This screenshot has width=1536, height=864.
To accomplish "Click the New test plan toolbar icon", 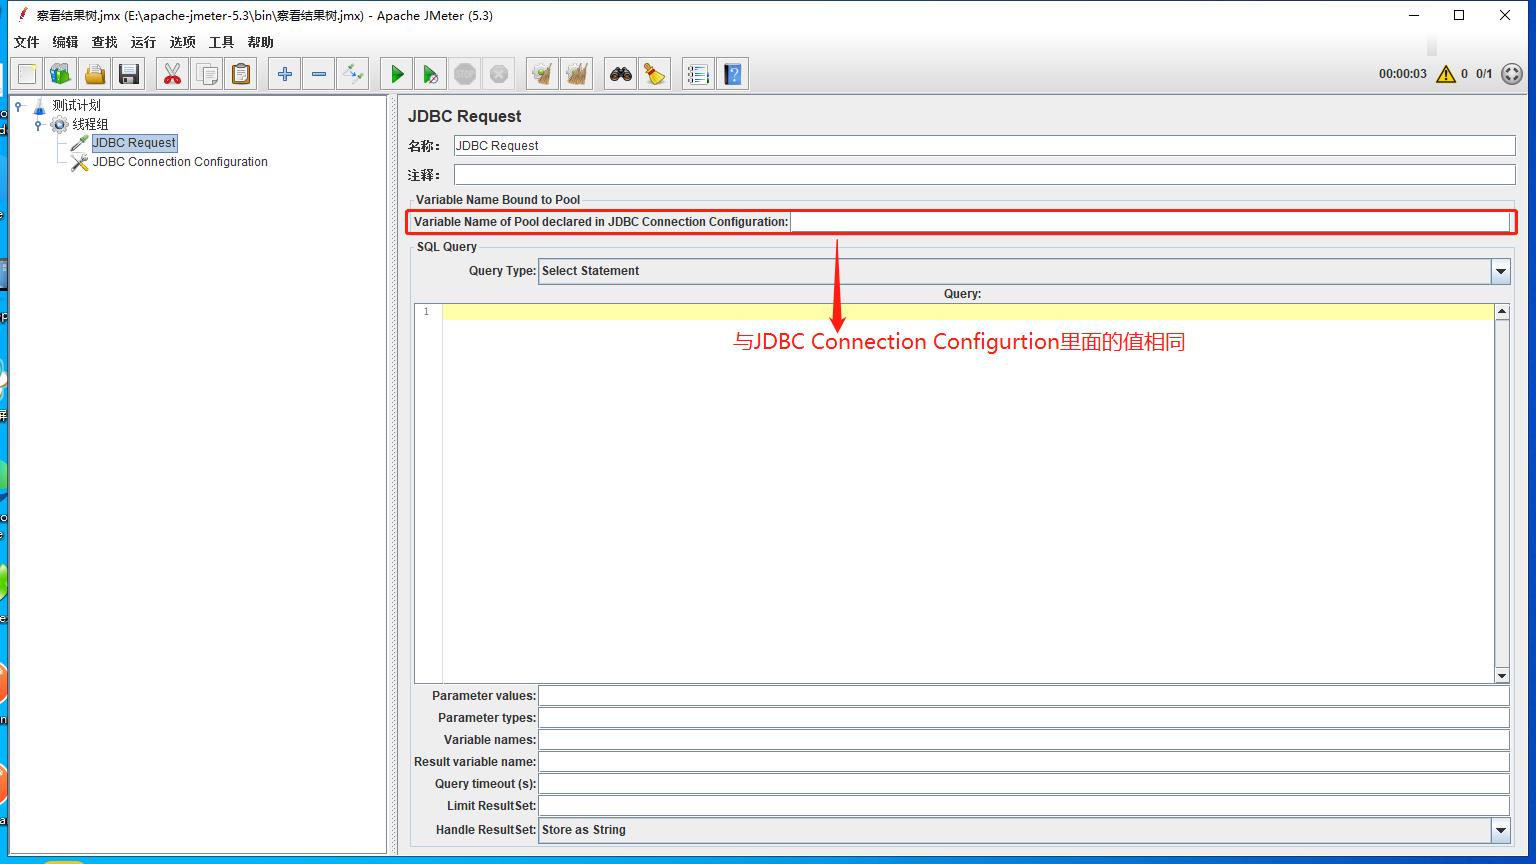I will pyautogui.click(x=27, y=74).
